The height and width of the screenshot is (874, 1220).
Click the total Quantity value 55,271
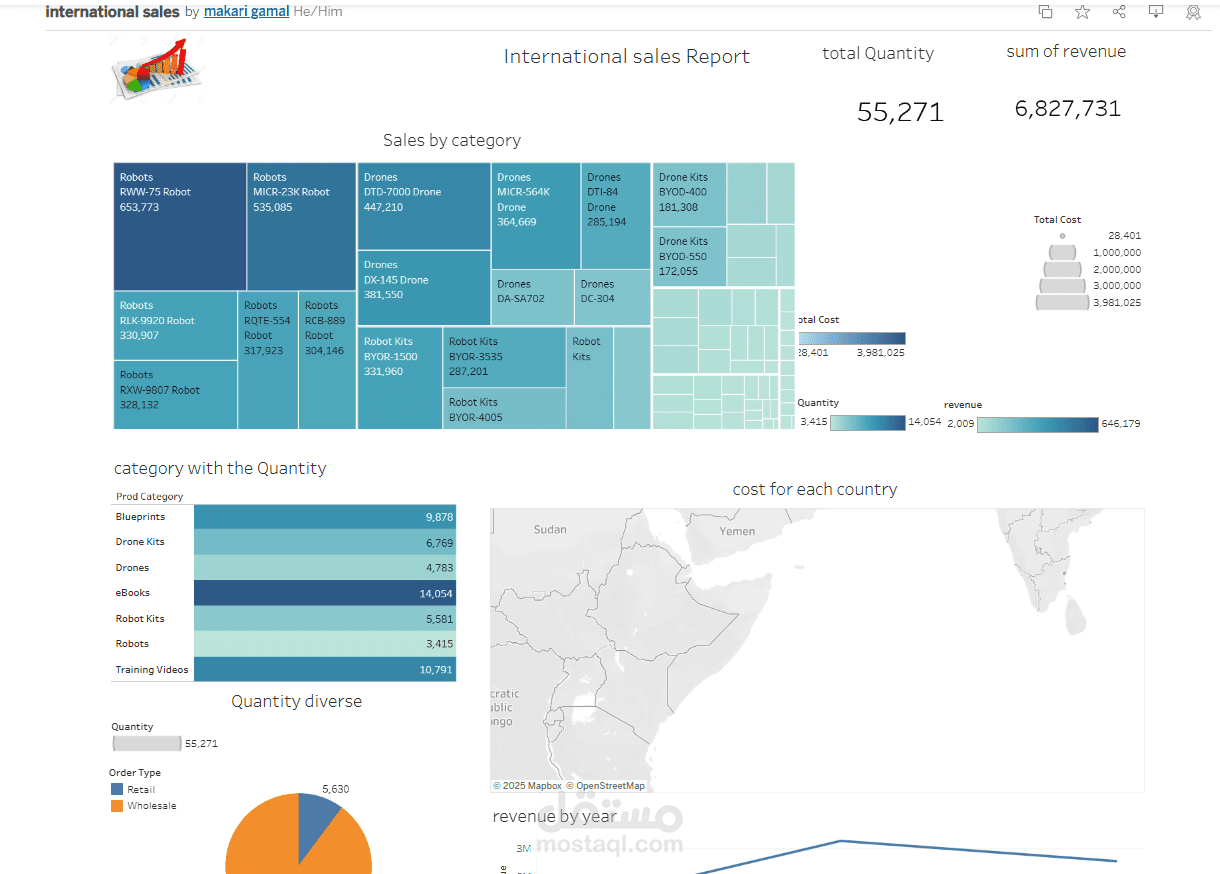point(900,112)
